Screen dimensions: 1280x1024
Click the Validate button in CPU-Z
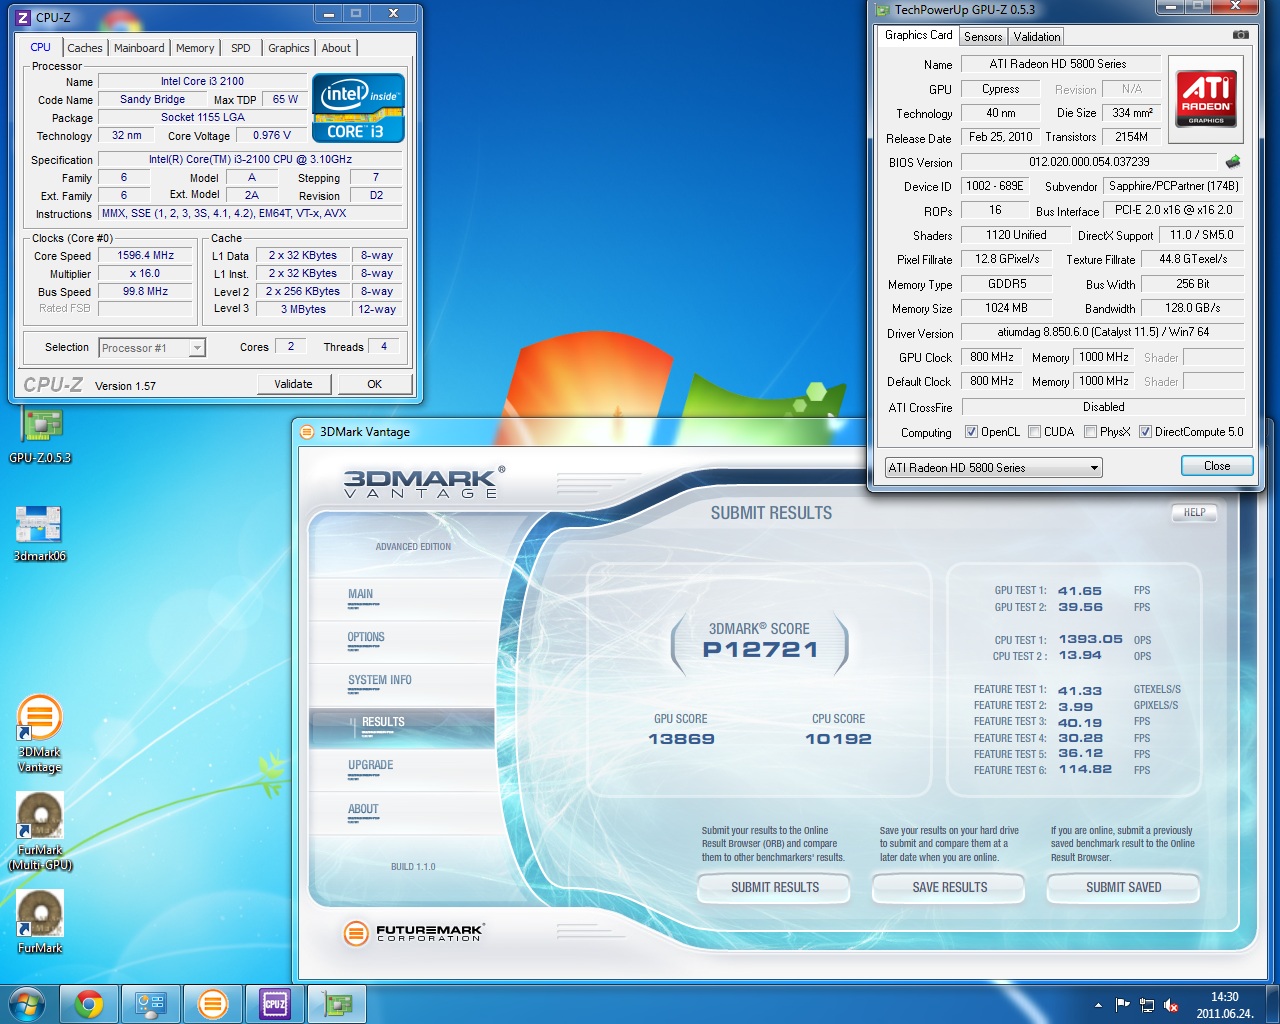click(293, 384)
